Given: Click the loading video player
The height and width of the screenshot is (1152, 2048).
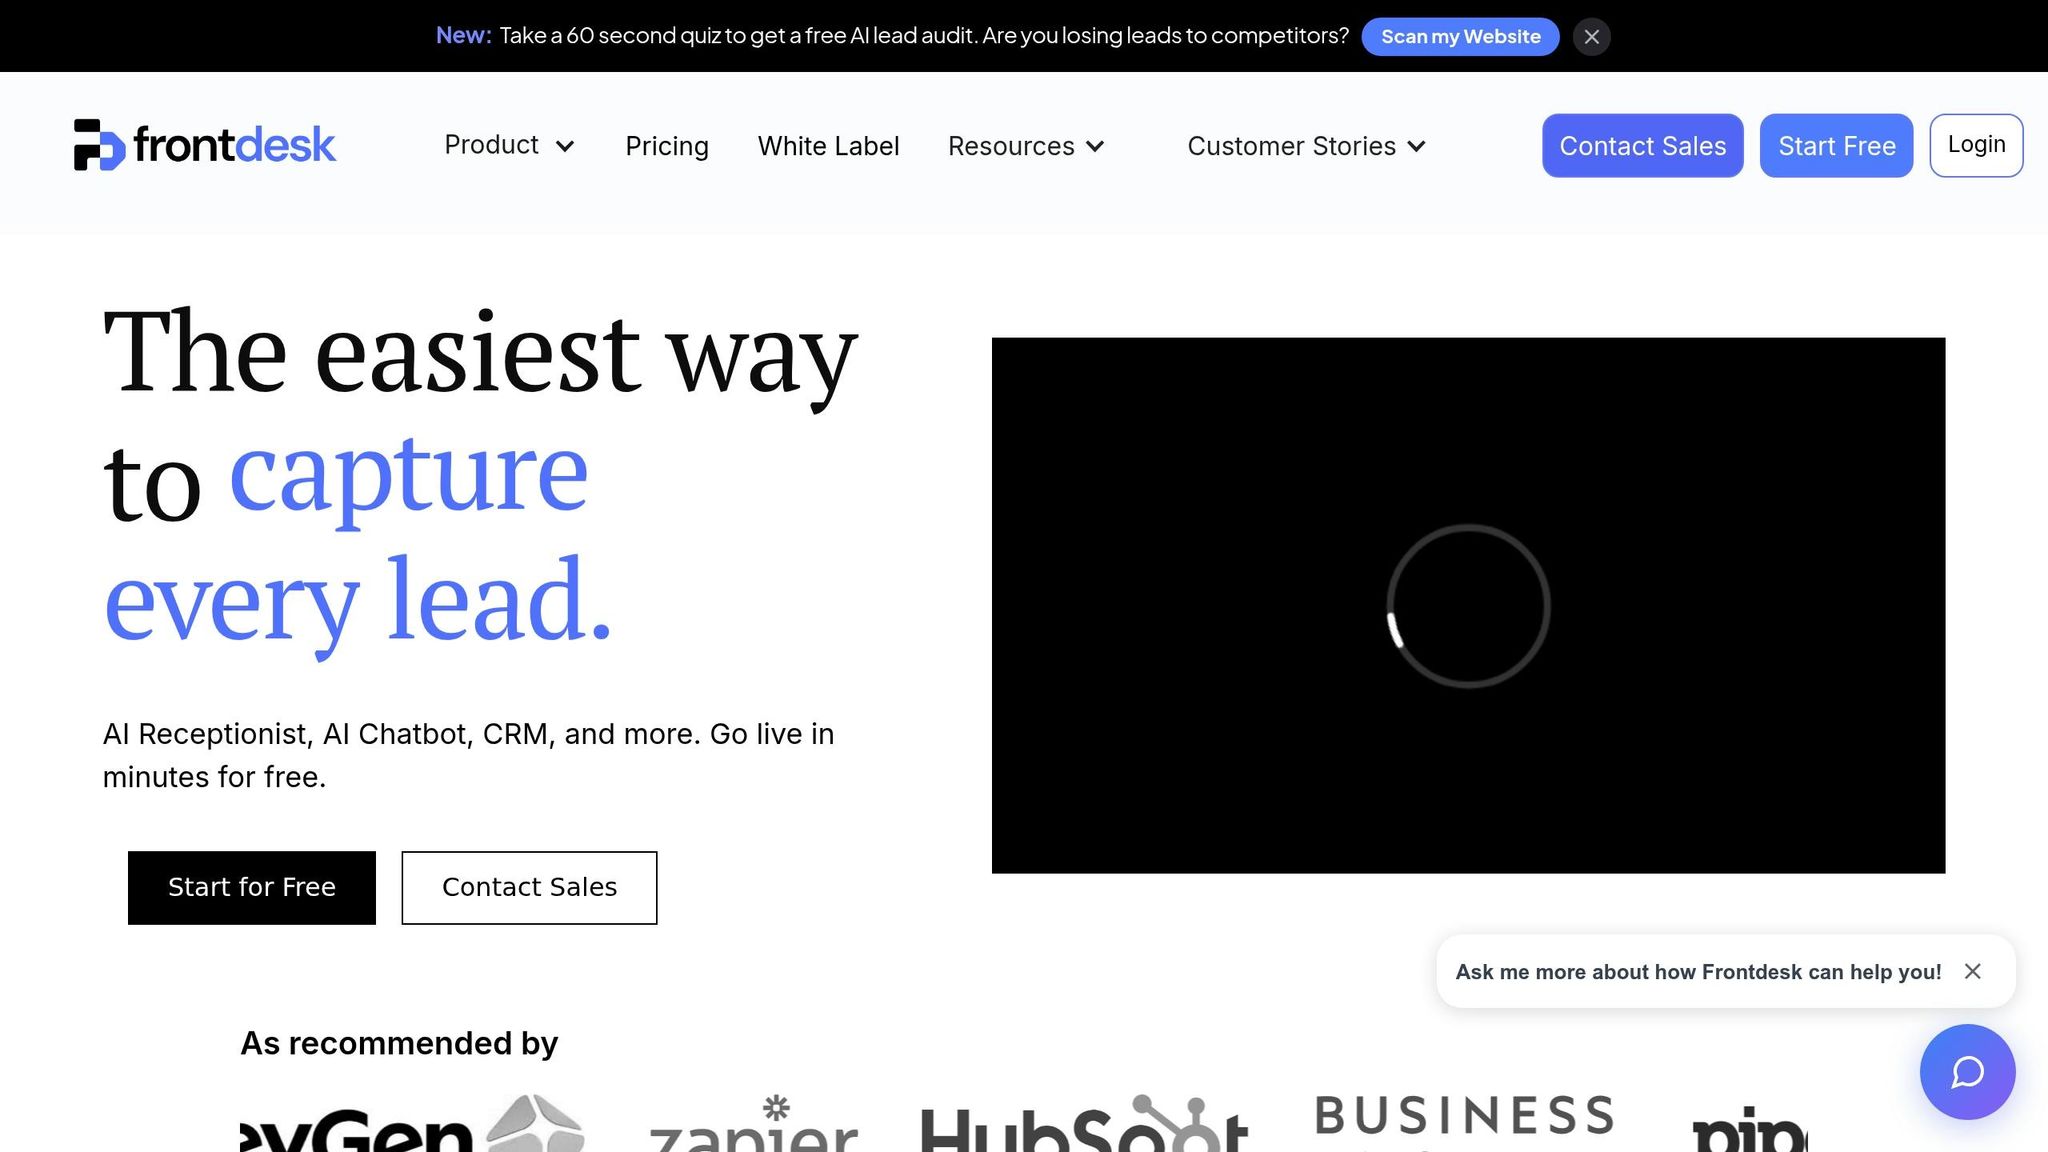Looking at the screenshot, I should [x=1468, y=605].
